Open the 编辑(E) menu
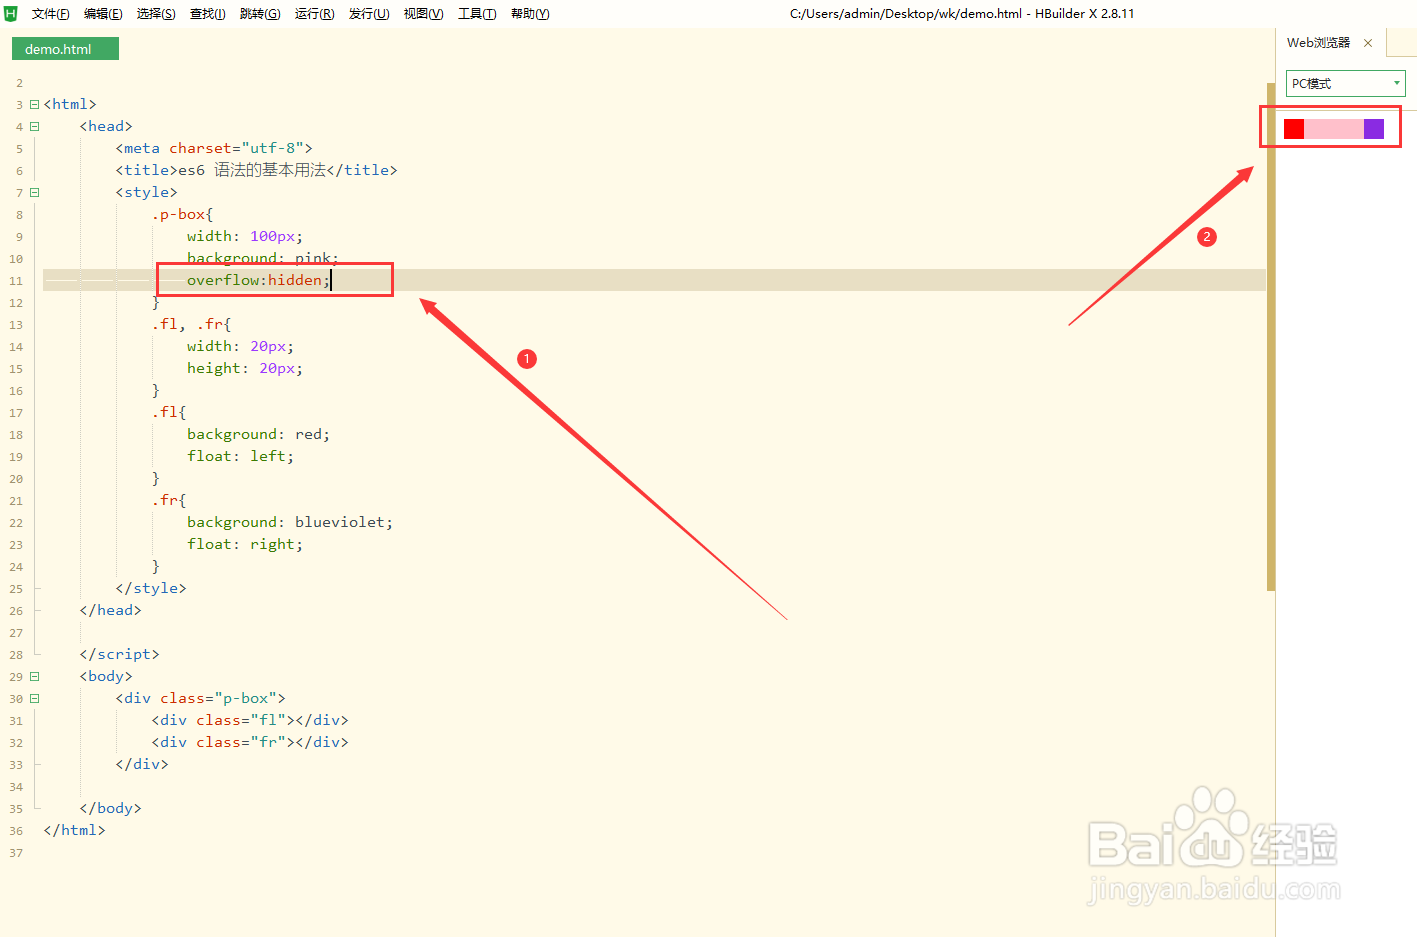The height and width of the screenshot is (937, 1417). click(x=103, y=14)
